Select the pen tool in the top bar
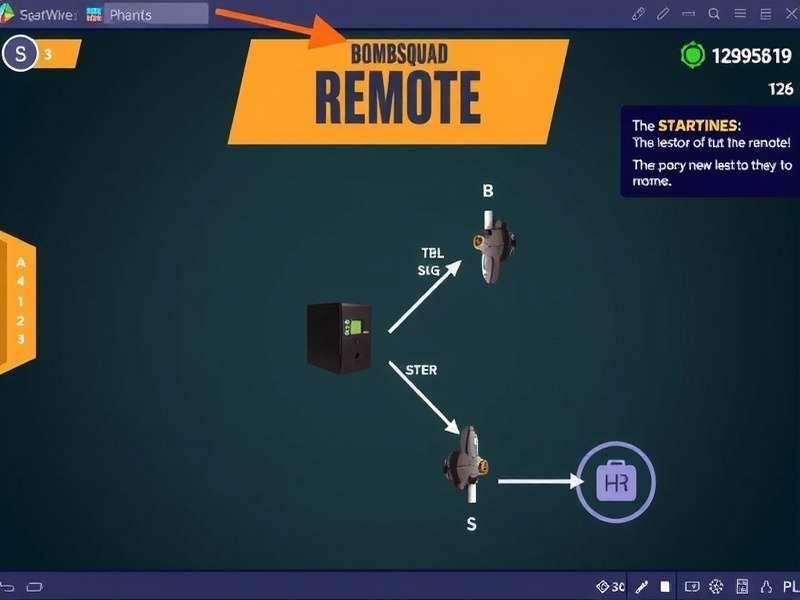The image size is (800, 600). [x=663, y=14]
